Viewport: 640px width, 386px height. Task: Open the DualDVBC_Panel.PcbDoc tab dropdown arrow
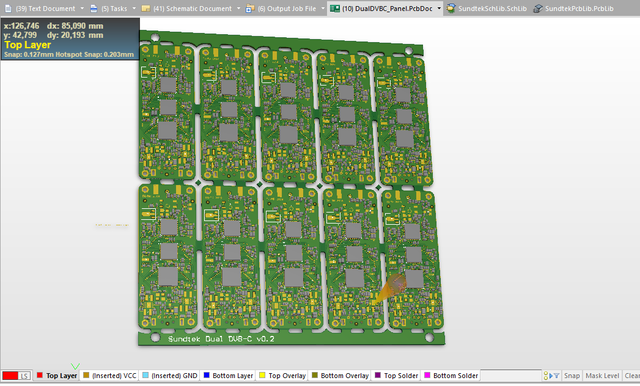(x=439, y=8)
